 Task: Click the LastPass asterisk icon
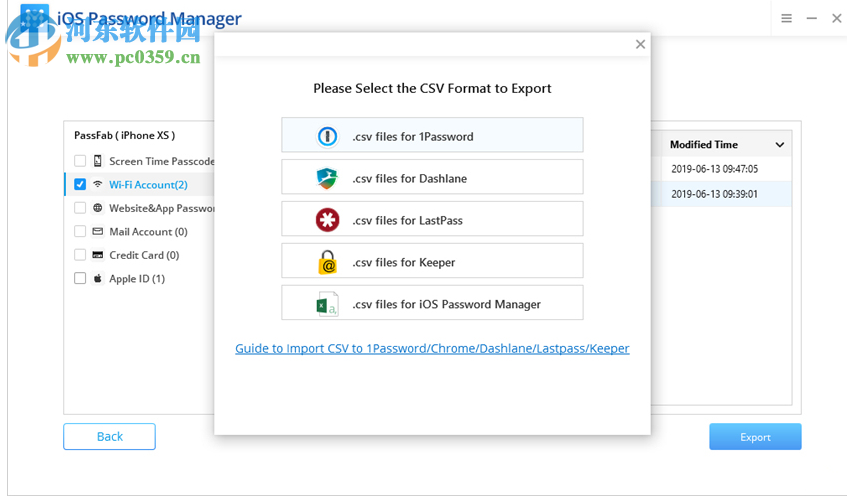pyautogui.click(x=327, y=220)
